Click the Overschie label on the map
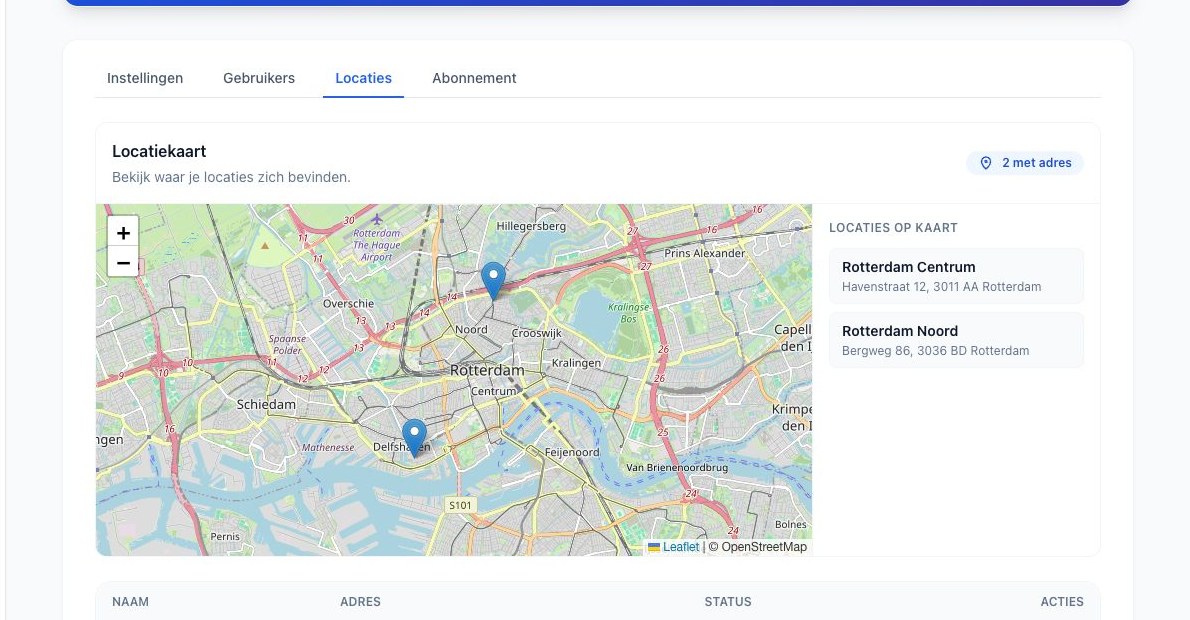1190x620 pixels. click(348, 304)
